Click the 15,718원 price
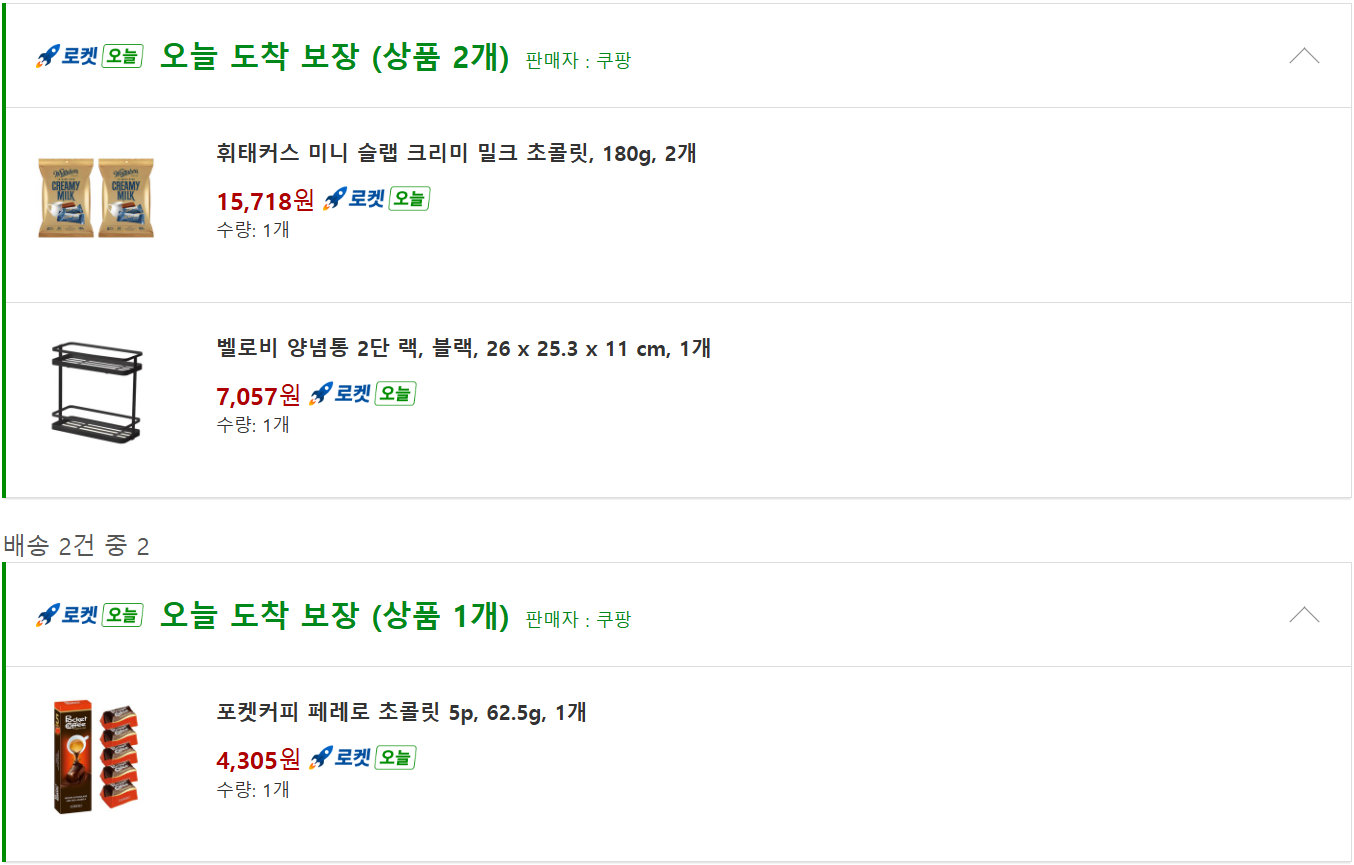This screenshot has height=865, width=1354. click(x=265, y=201)
